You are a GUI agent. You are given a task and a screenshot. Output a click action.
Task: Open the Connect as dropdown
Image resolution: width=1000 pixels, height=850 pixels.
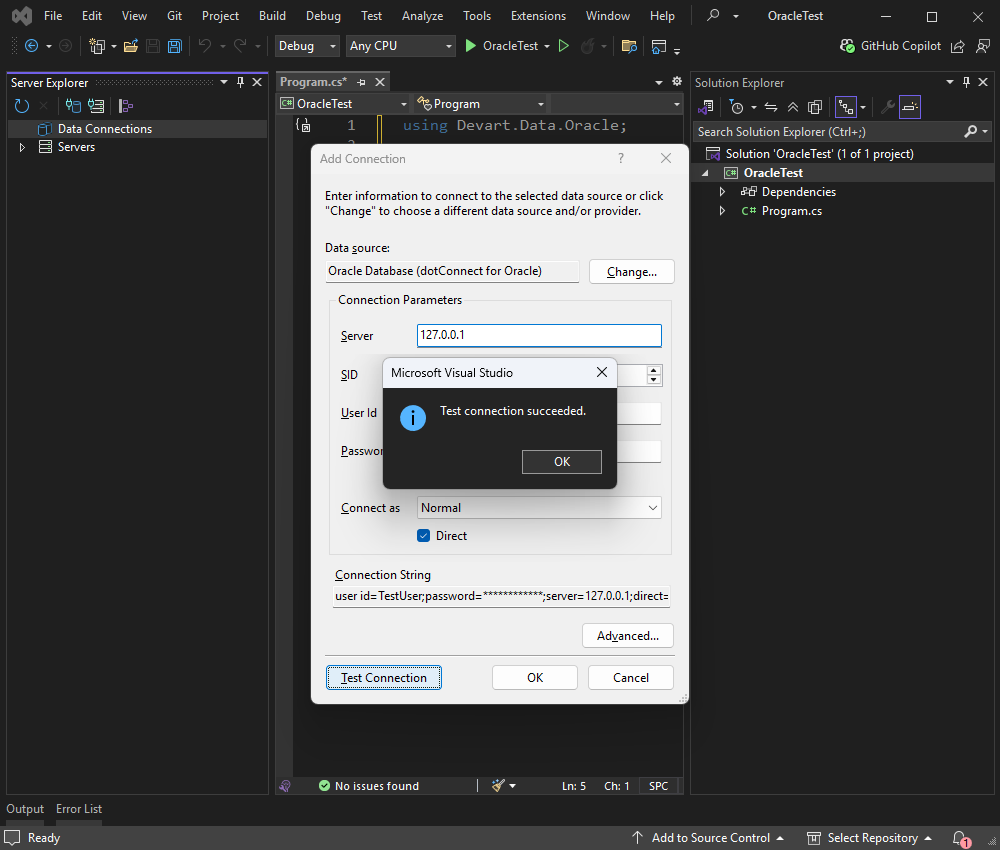(x=540, y=508)
